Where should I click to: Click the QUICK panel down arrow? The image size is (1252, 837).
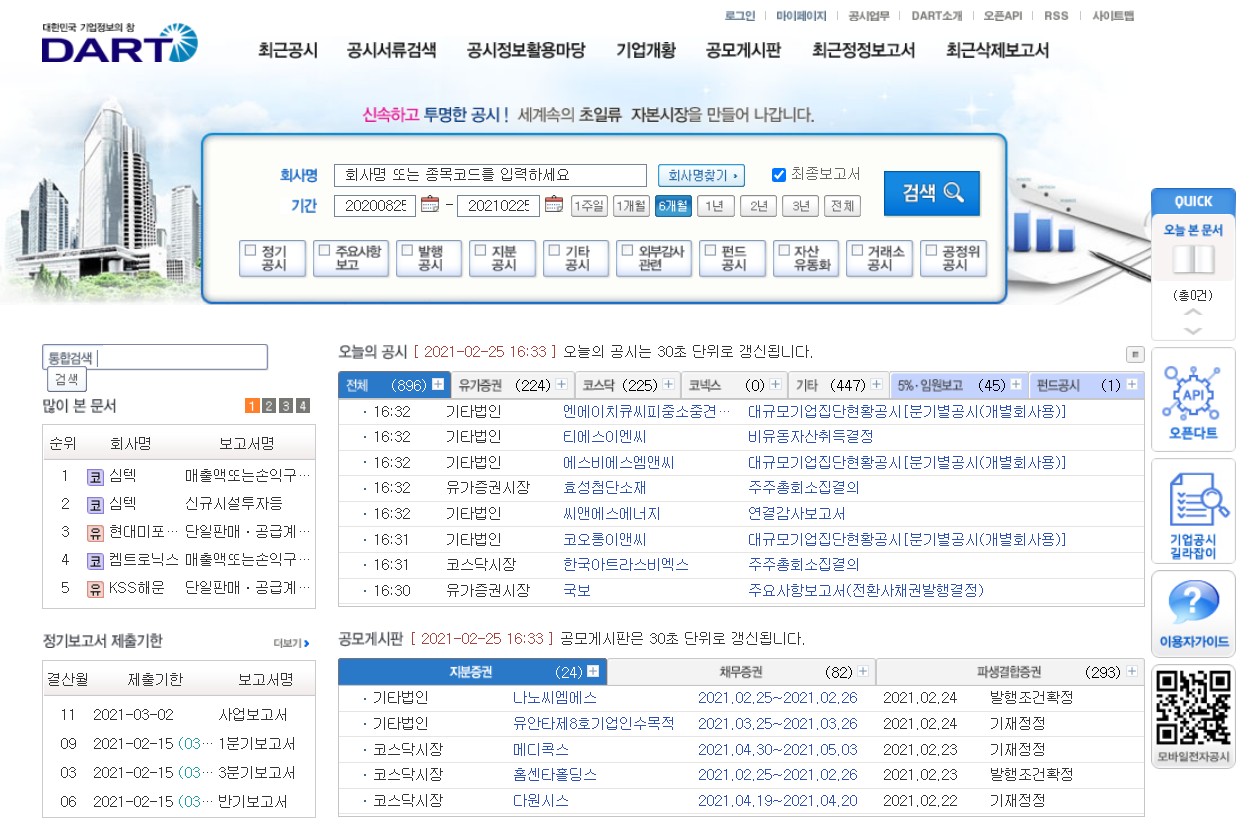tap(1193, 331)
